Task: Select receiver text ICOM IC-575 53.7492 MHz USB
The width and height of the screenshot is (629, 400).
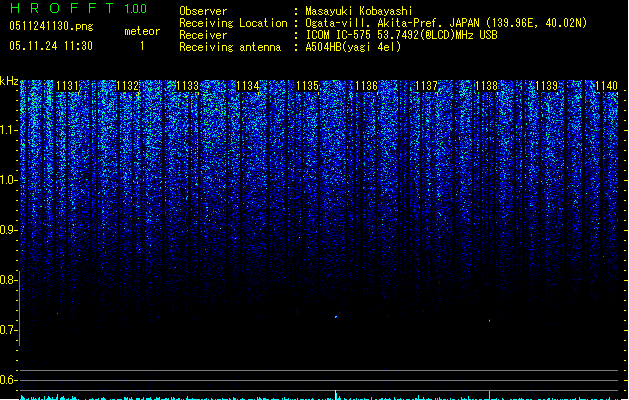Action: point(402,35)
